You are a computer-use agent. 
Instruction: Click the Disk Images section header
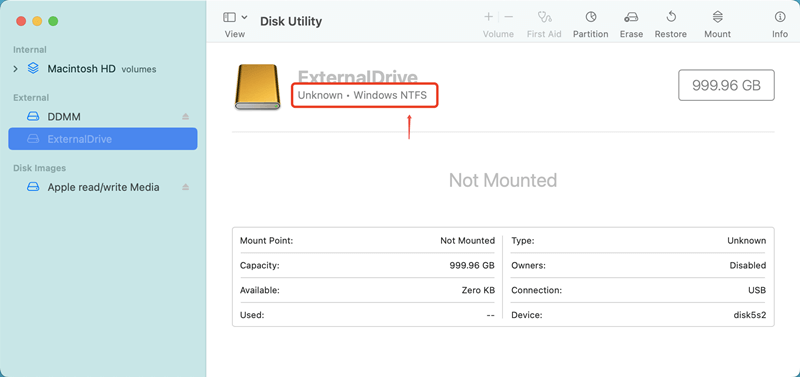click(39, 168)
